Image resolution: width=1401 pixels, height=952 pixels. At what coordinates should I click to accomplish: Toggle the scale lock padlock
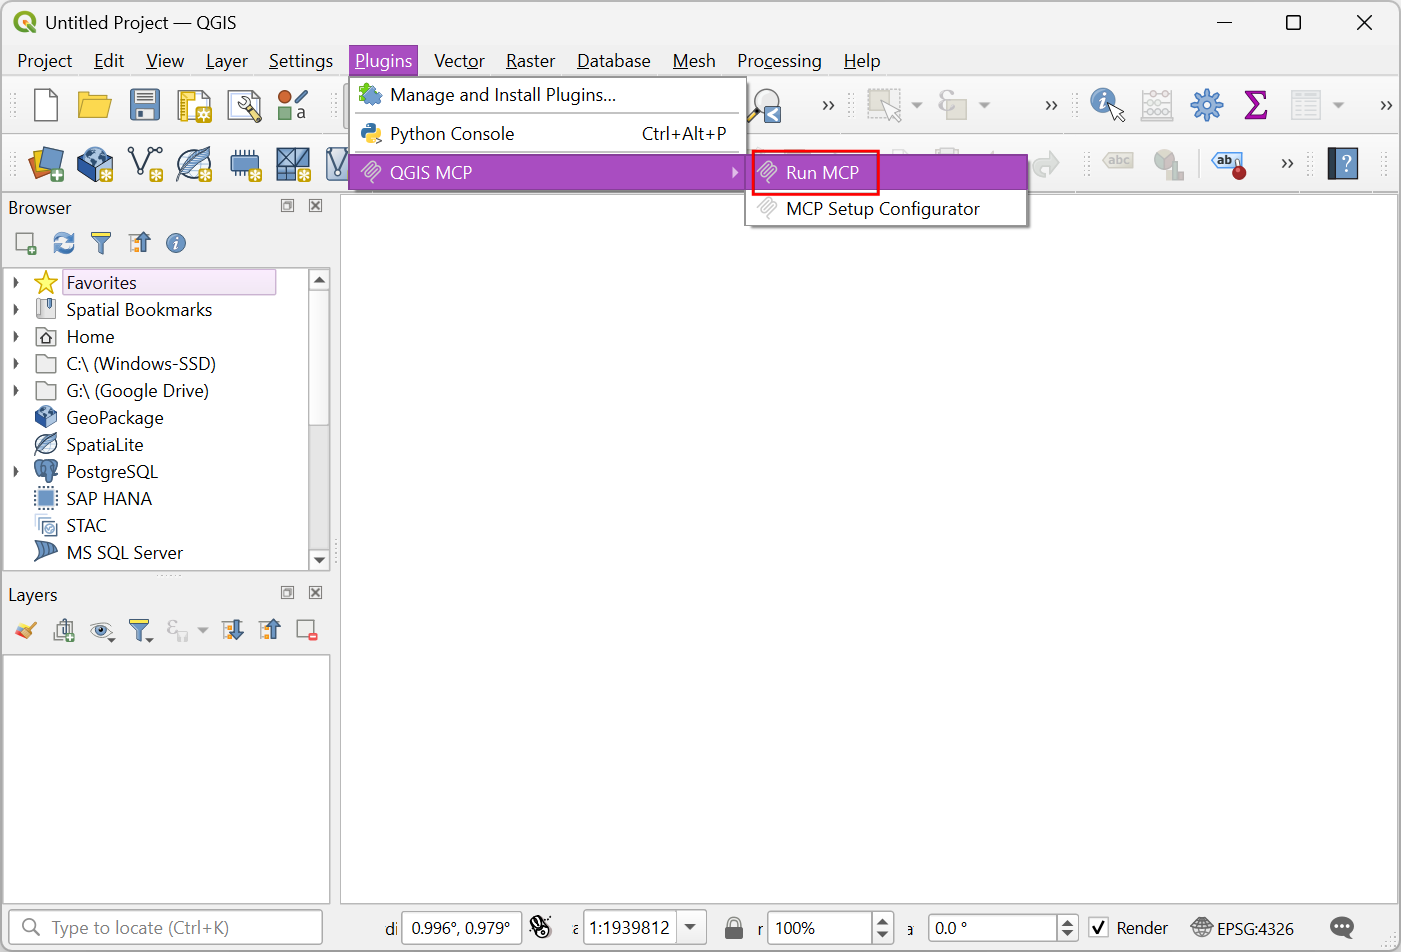734,928
